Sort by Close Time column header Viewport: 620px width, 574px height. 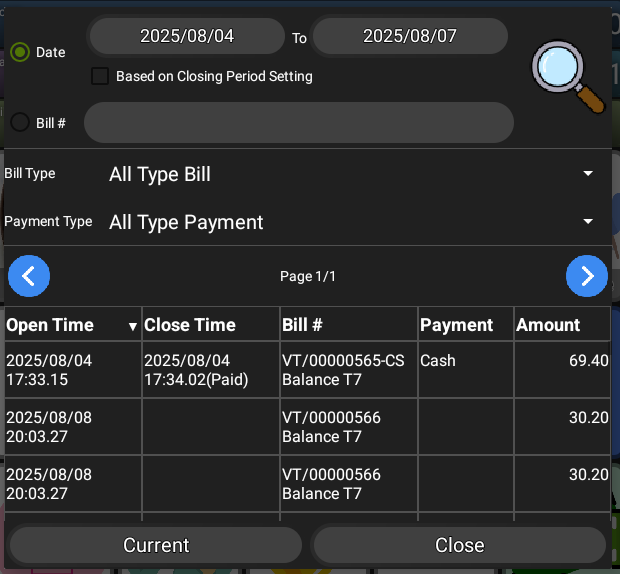[x=190, y=325]
